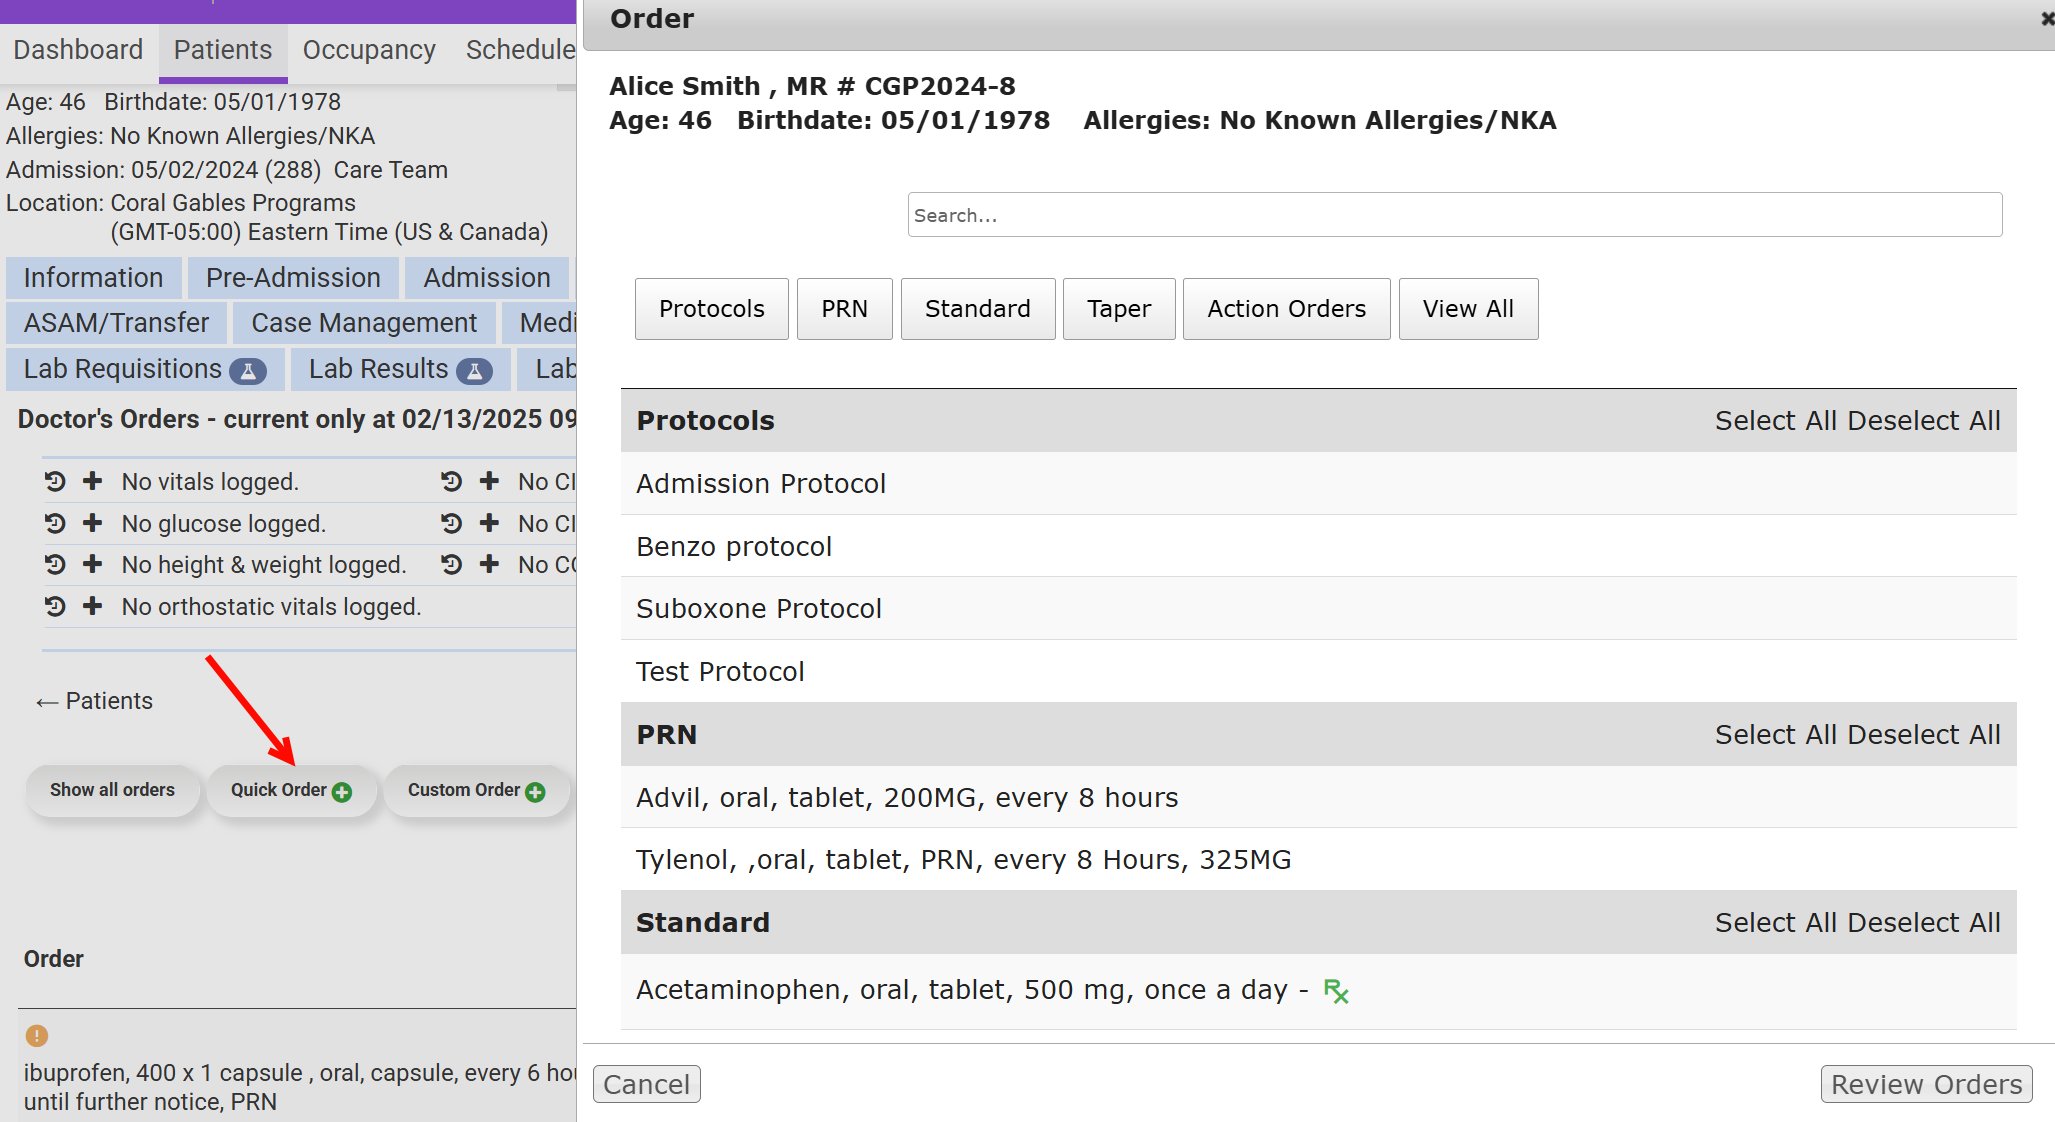The height and width of the screenshot is (1122, 2055).
Task: Click into the order Search field
Action: coord(1454,215)
